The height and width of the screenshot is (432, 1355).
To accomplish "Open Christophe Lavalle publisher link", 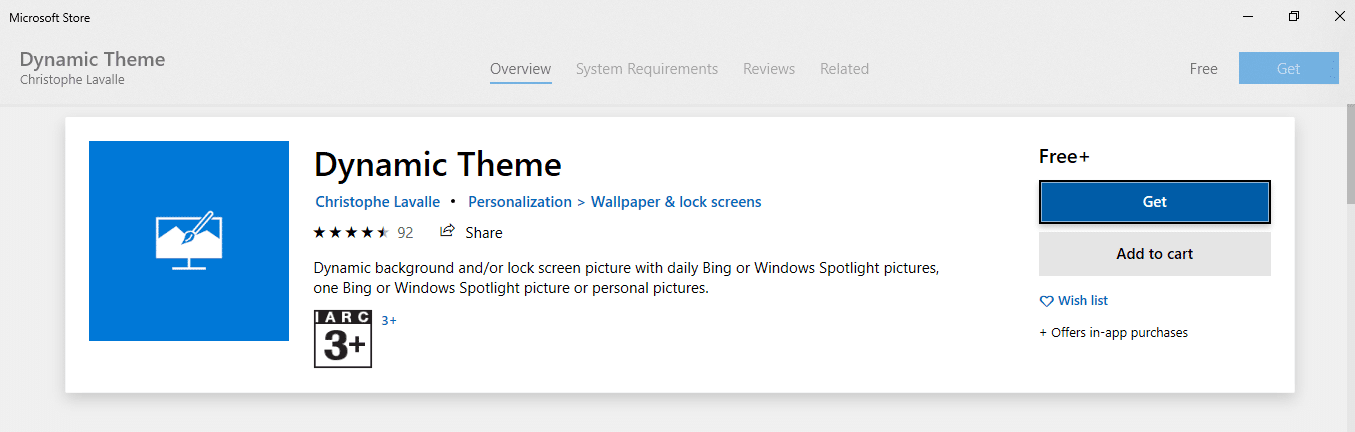I will click(x=378, y=202).
